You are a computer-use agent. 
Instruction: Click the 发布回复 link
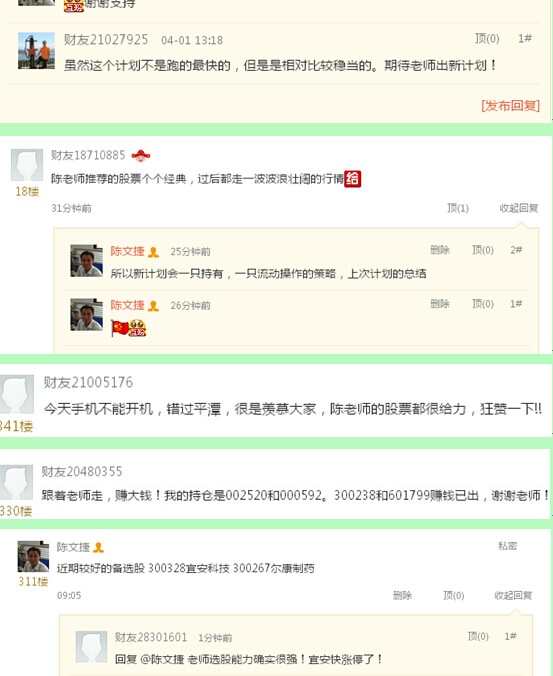[x=510, y=106]
